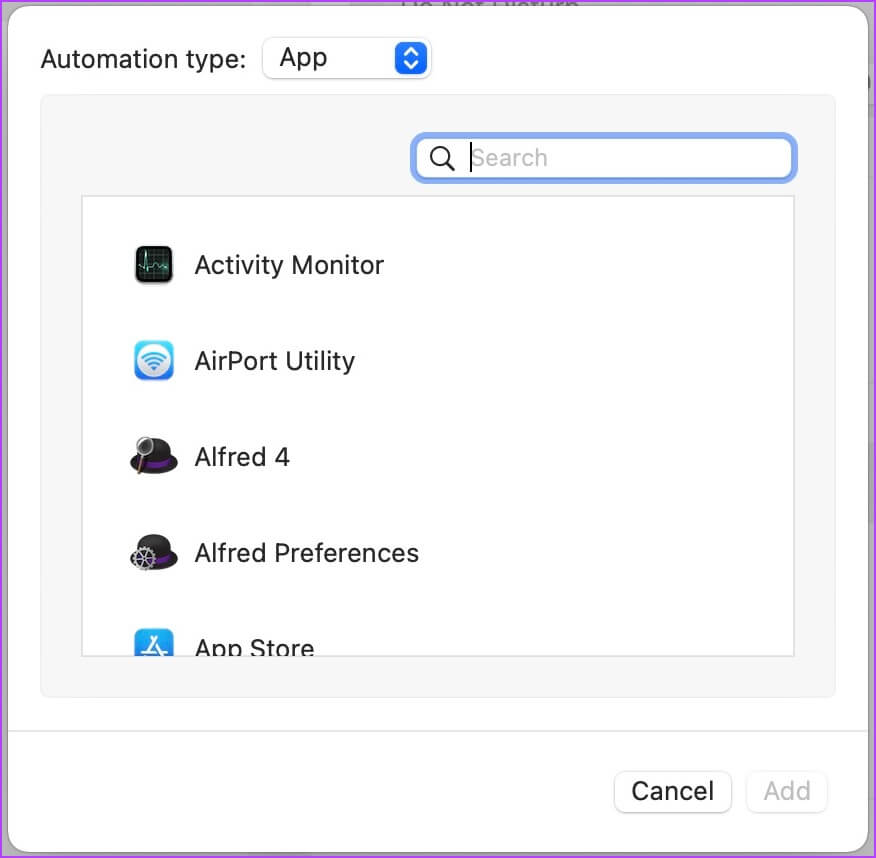Click the Alfred Preferences hat icon
The width and height of the screenshot is (876, 858).
(154, 552)
